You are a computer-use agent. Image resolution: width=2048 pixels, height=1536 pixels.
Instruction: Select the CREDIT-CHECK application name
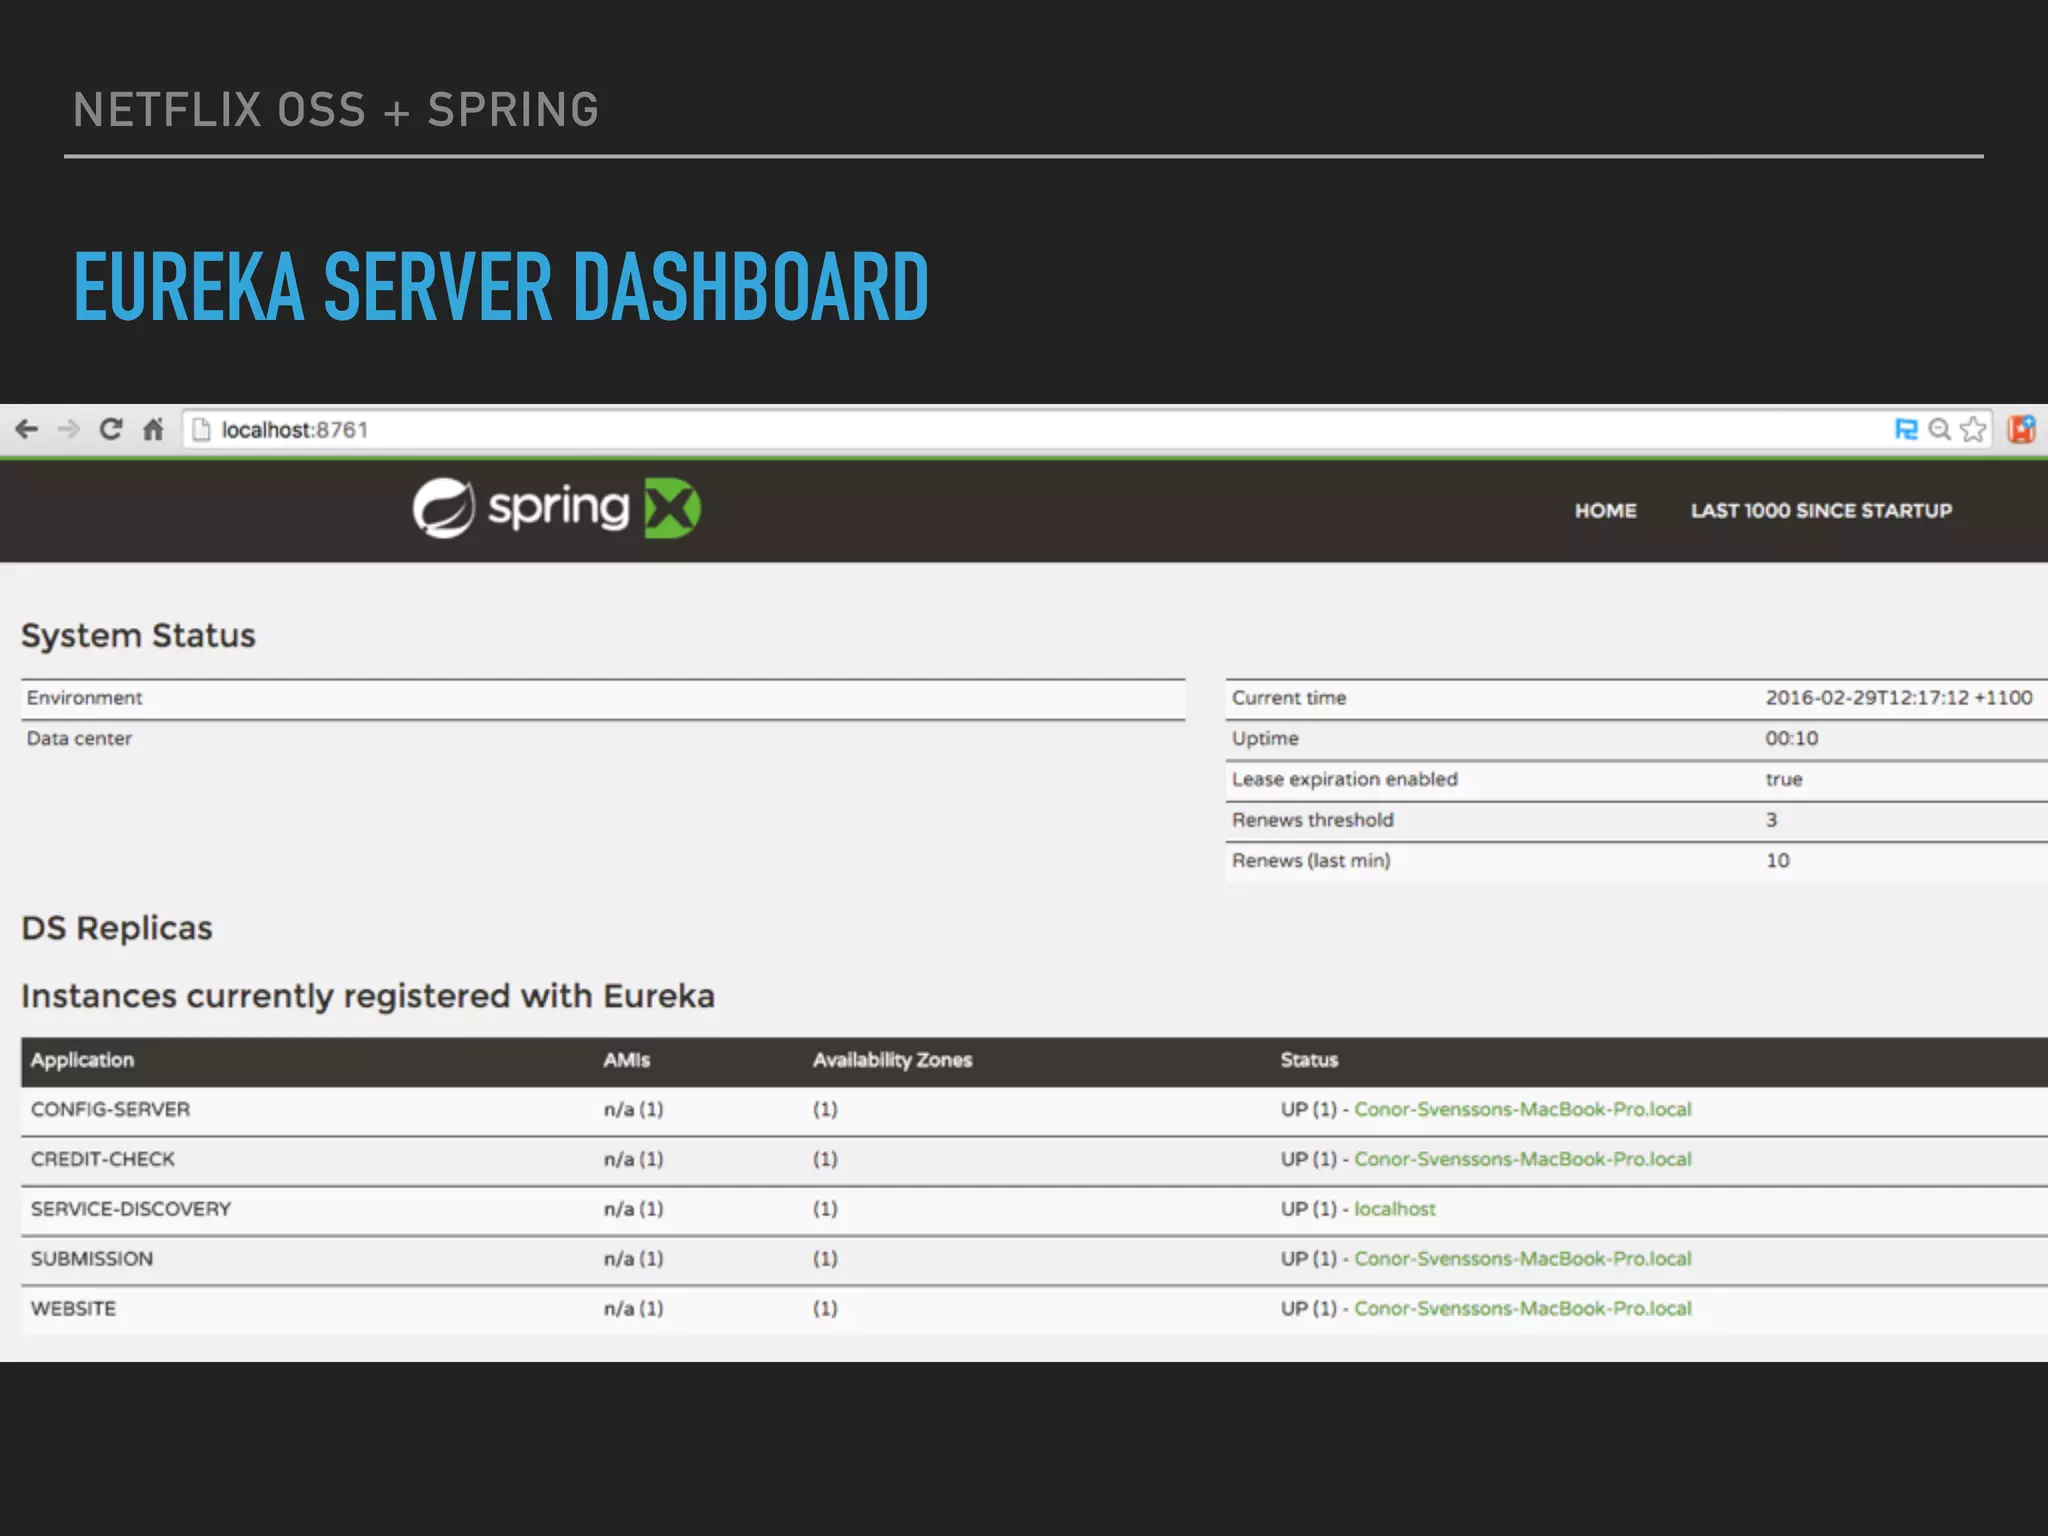tap(102, 1159)
